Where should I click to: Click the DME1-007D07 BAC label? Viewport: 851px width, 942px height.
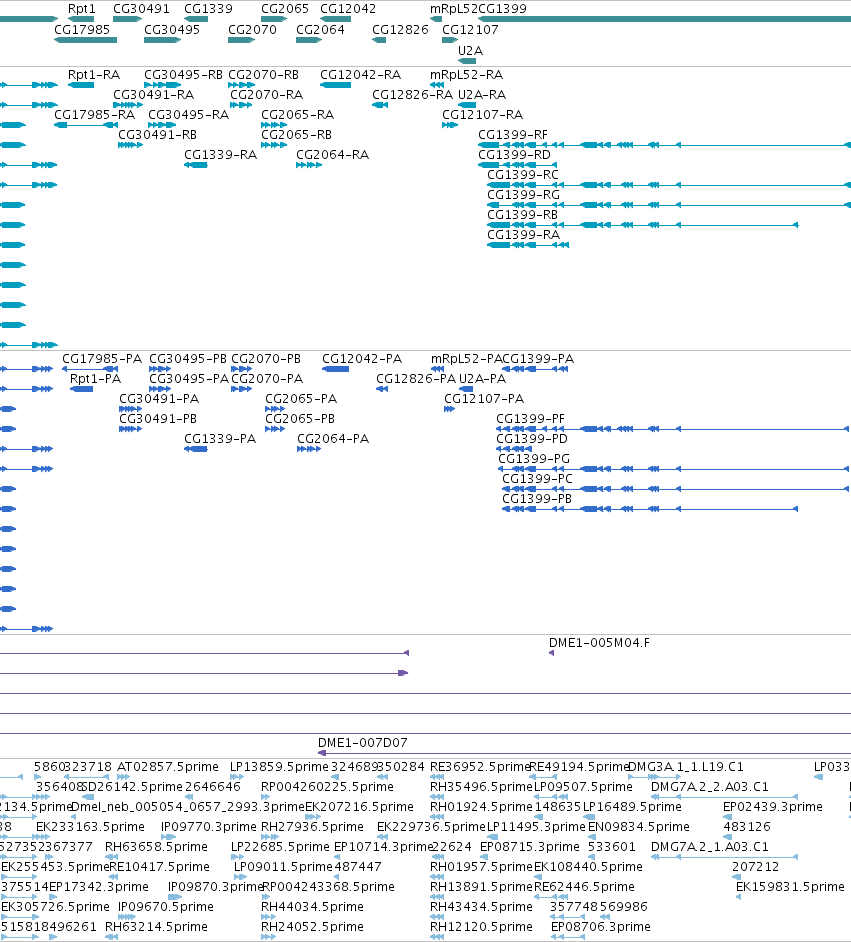point(363,743)
